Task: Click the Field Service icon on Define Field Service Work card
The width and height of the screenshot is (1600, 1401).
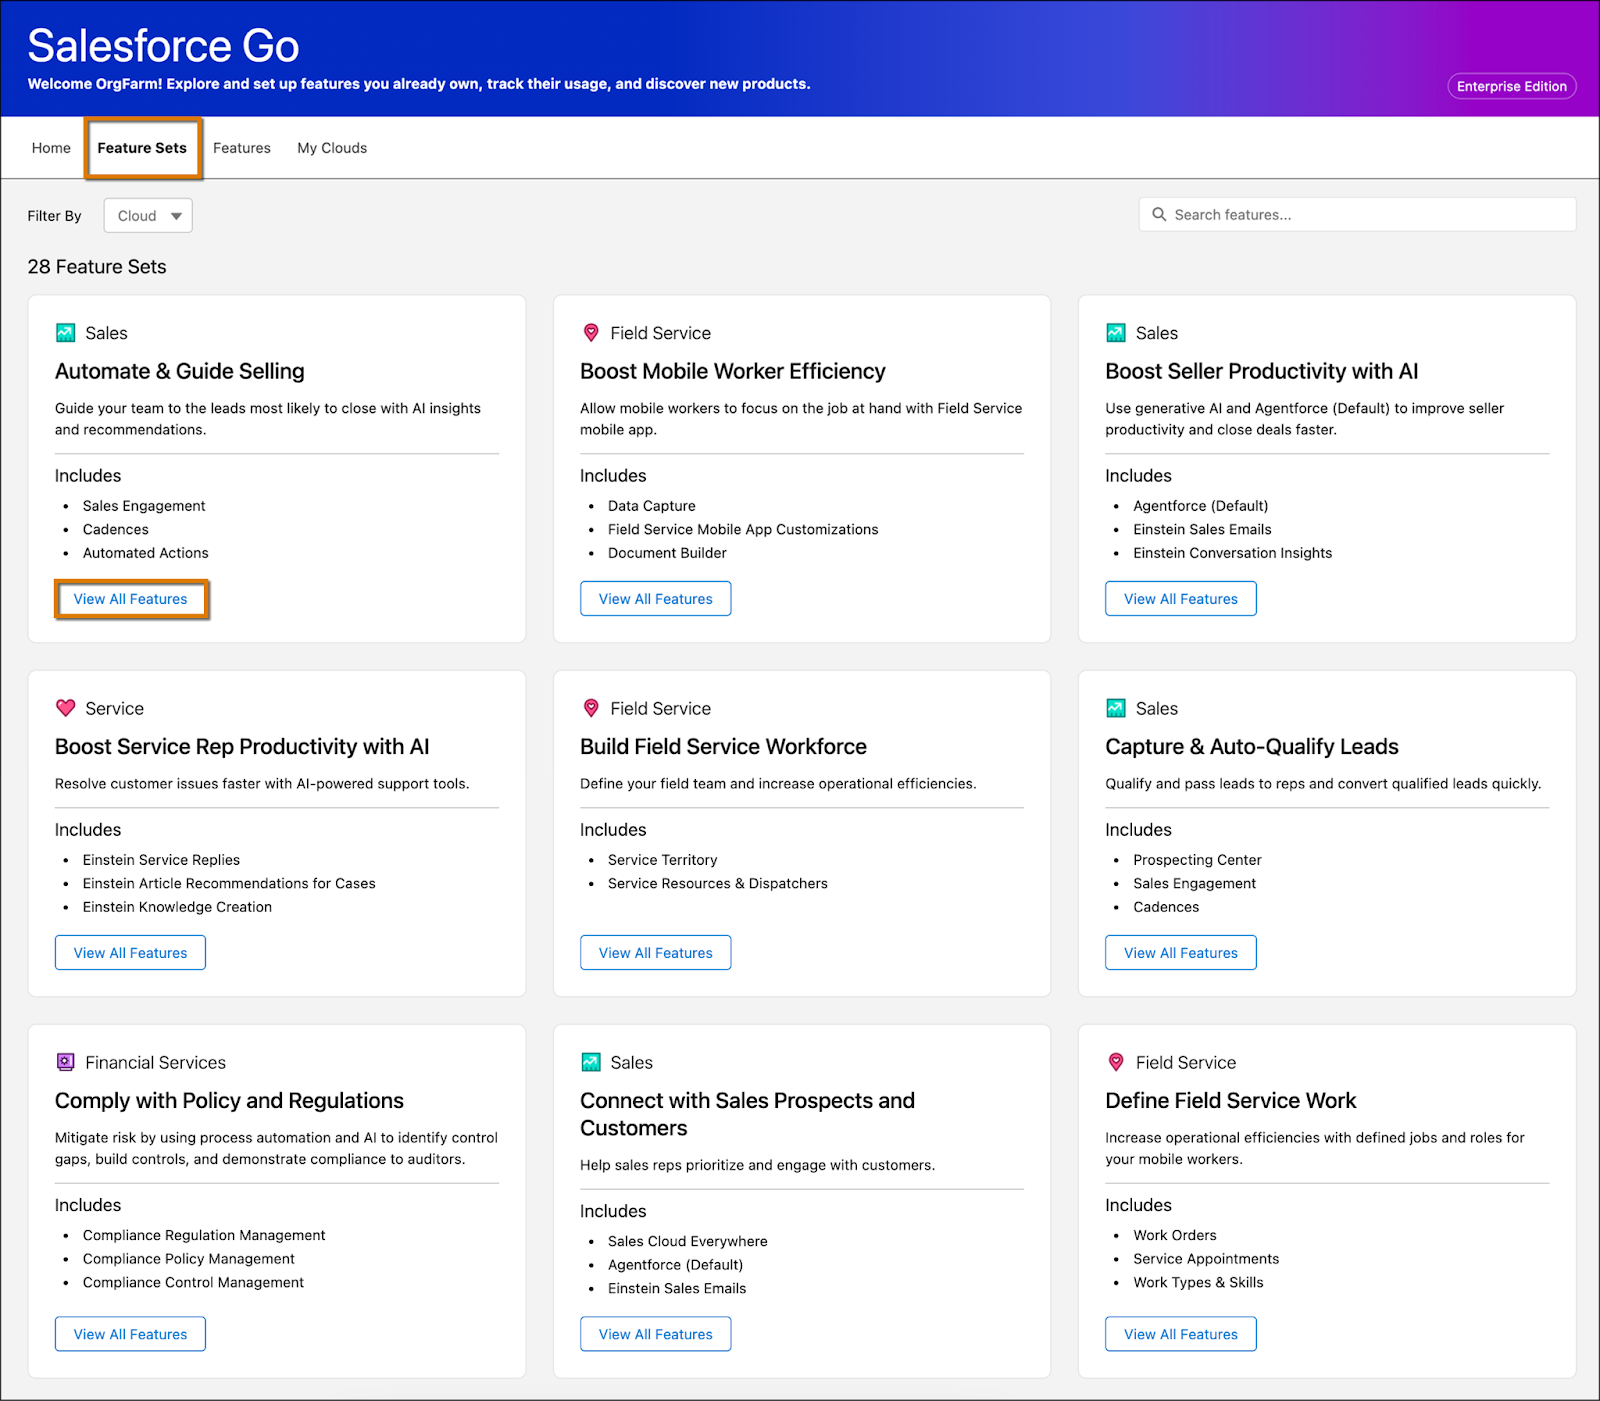Action: click(1116, 1062)
